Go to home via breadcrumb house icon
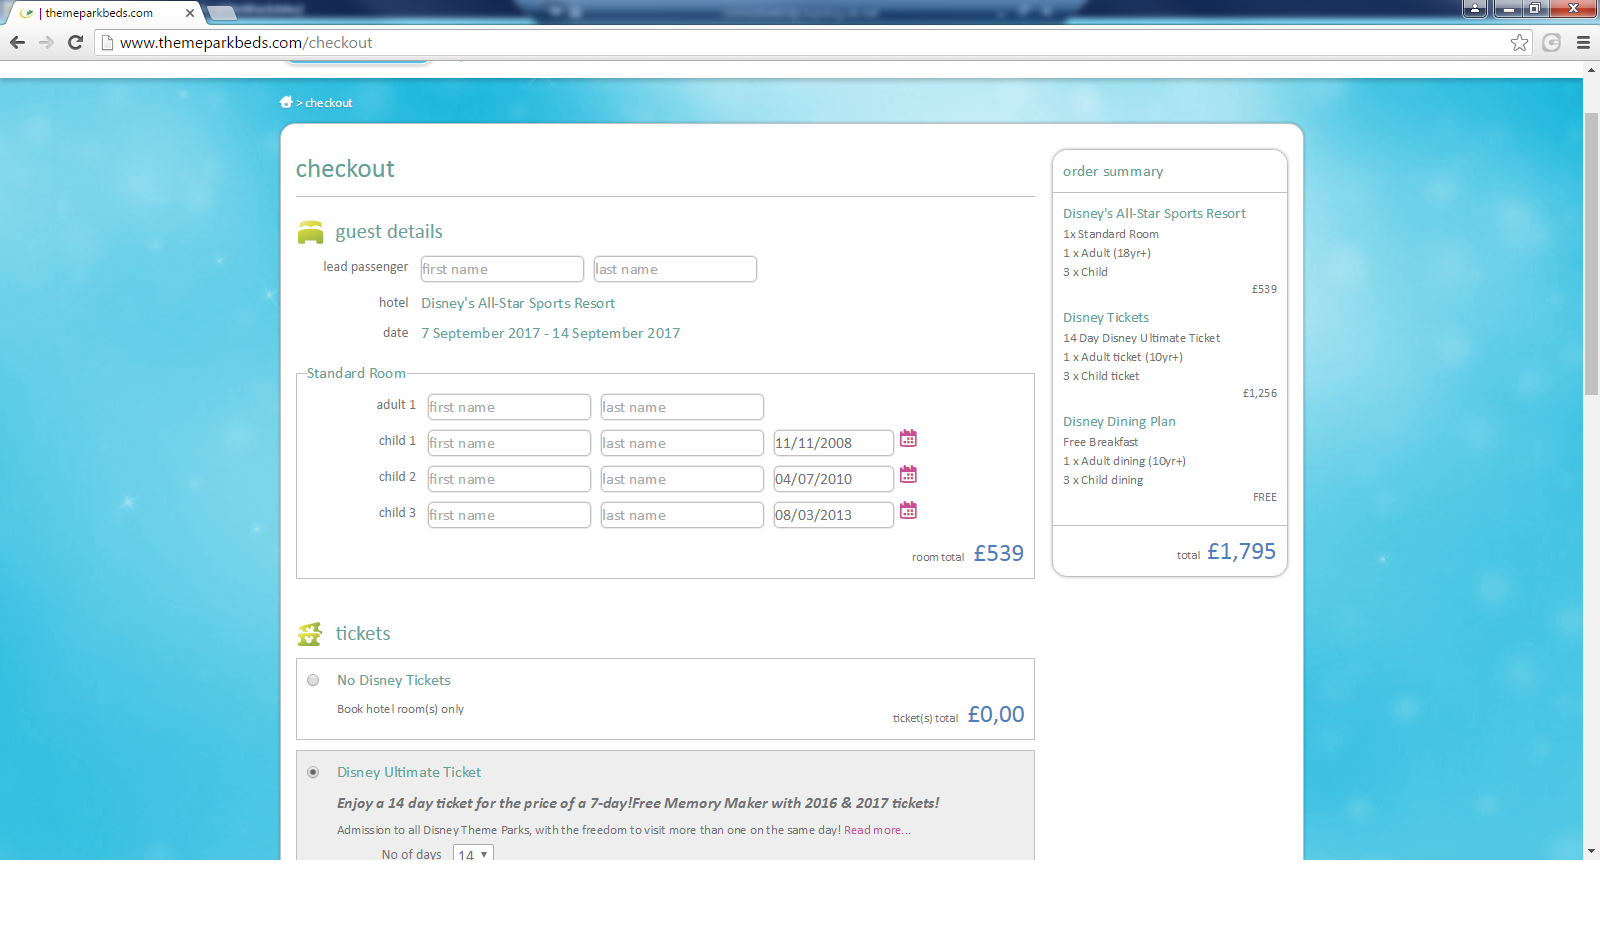 [286, 102]
